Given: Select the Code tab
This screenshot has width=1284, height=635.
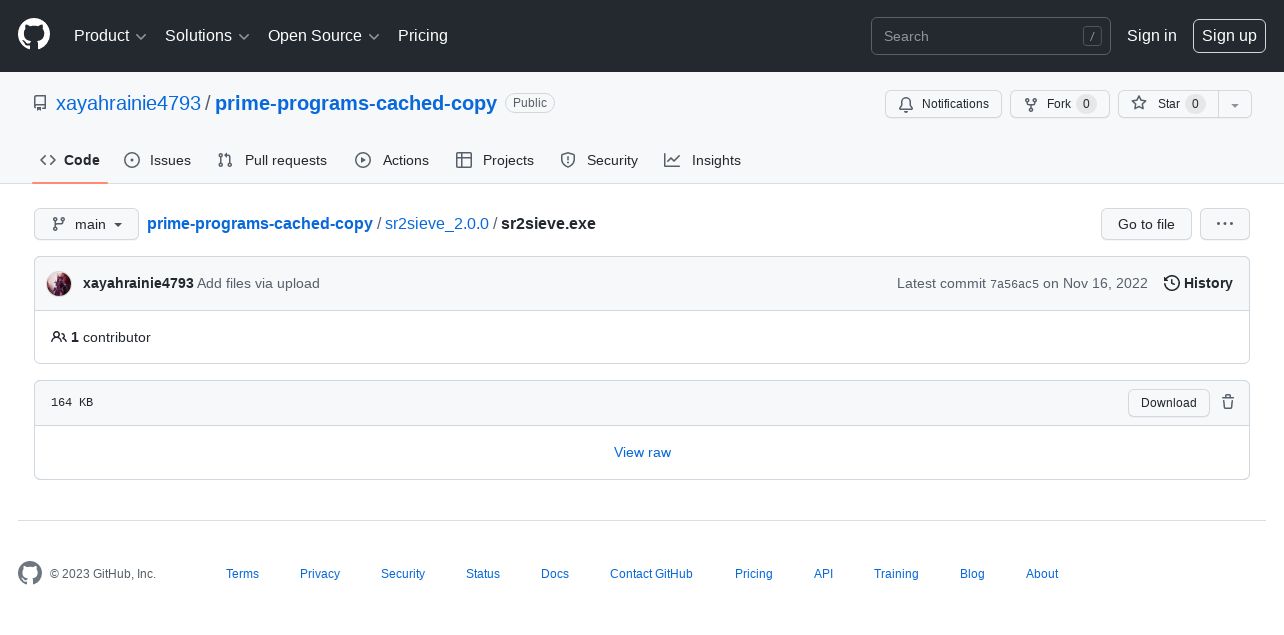Looking at the screenshot, I should (x=70, y=160).
